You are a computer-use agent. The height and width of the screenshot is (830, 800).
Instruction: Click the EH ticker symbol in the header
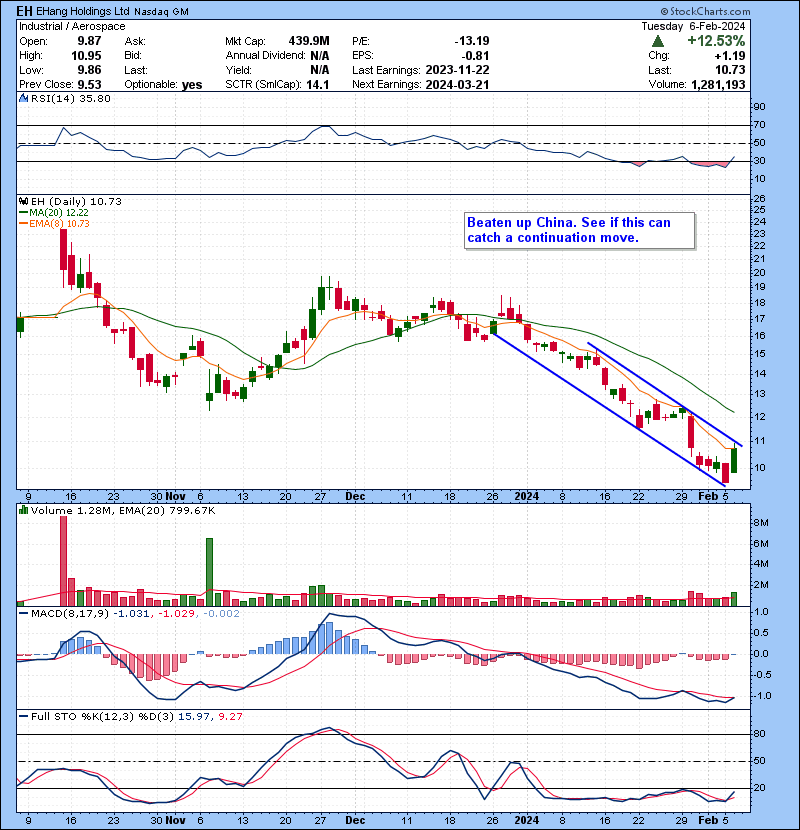coord(23,11)
